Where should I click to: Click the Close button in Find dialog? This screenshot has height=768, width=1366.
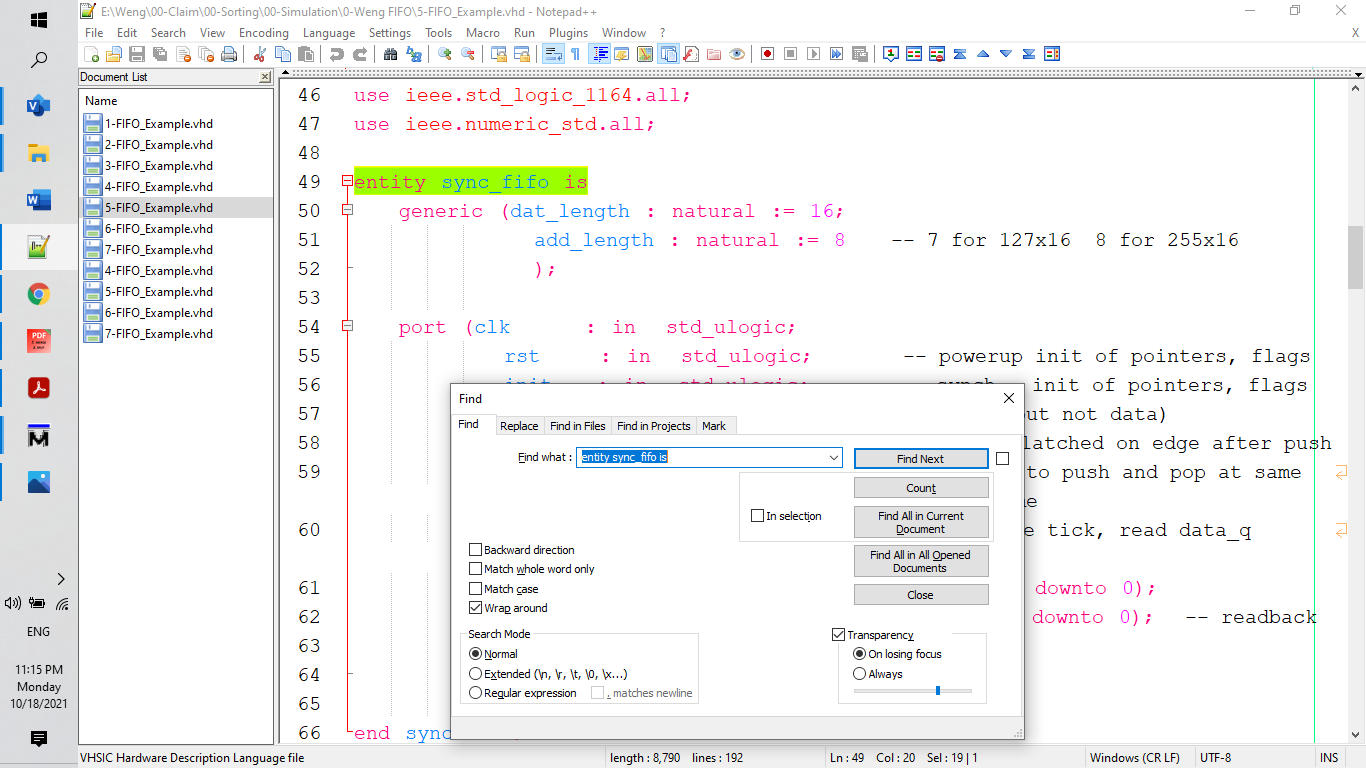point(921,595)
